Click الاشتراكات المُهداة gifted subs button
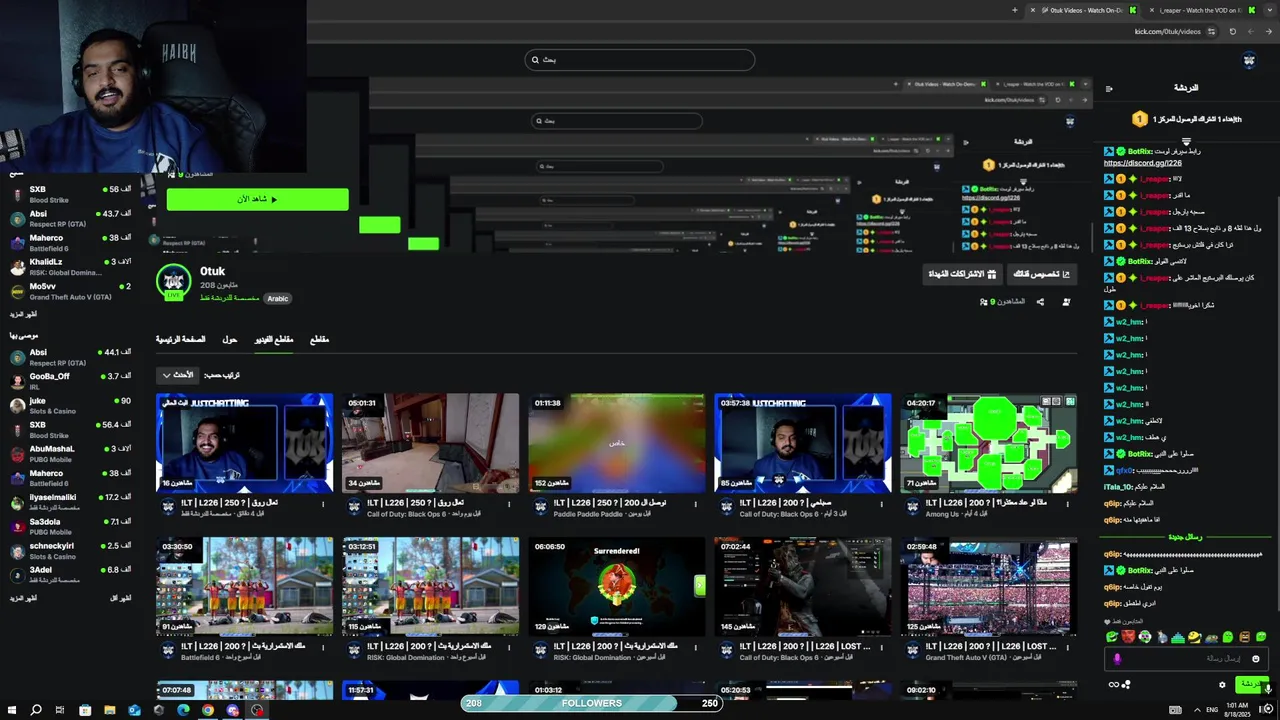1280x720 pixels. click(x=962, y=274)
